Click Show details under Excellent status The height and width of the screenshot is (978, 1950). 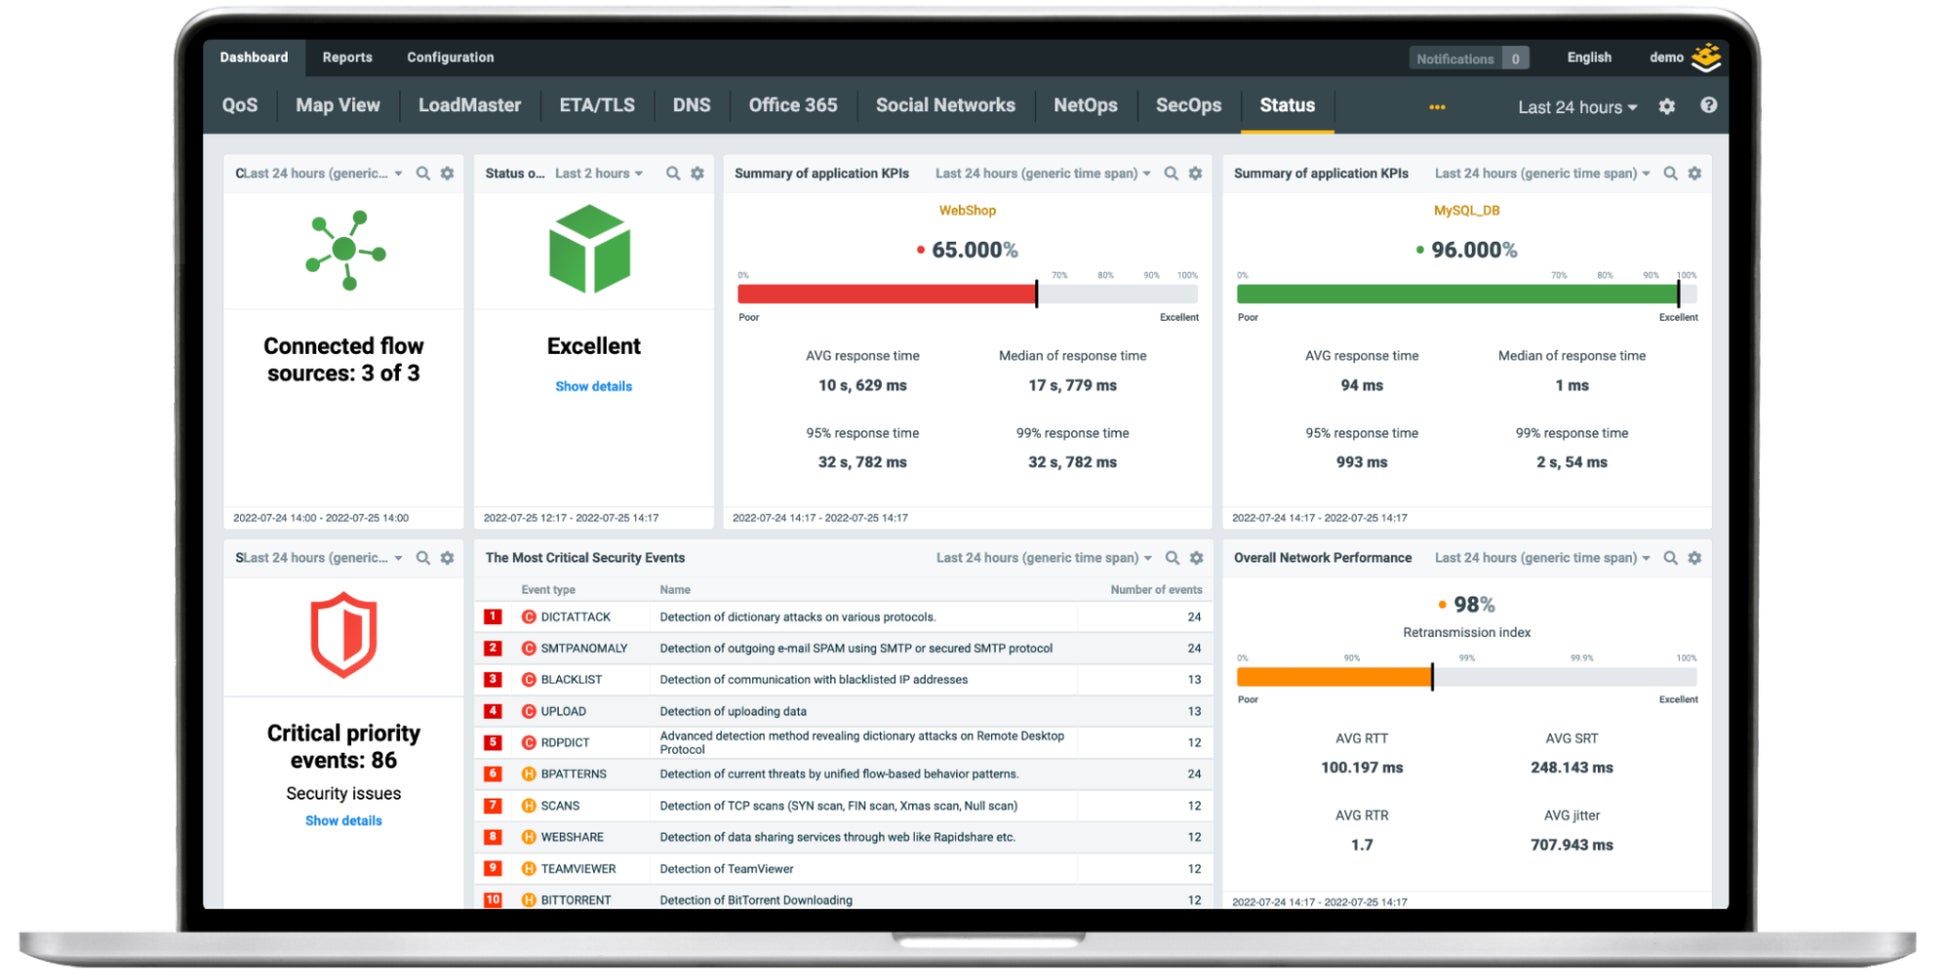point(593,387)
